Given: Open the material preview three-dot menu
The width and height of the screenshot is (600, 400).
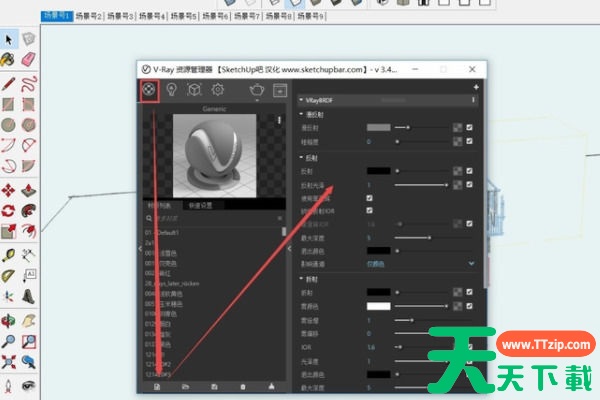Looking at the screenshot, I should point(279,120).
